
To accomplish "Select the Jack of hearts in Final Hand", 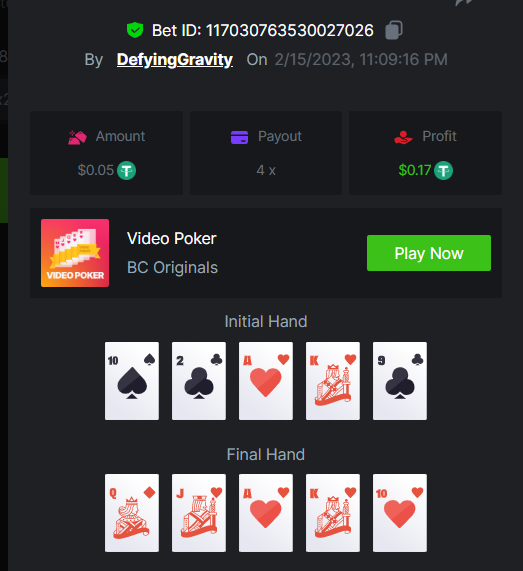I will (199, 513).
